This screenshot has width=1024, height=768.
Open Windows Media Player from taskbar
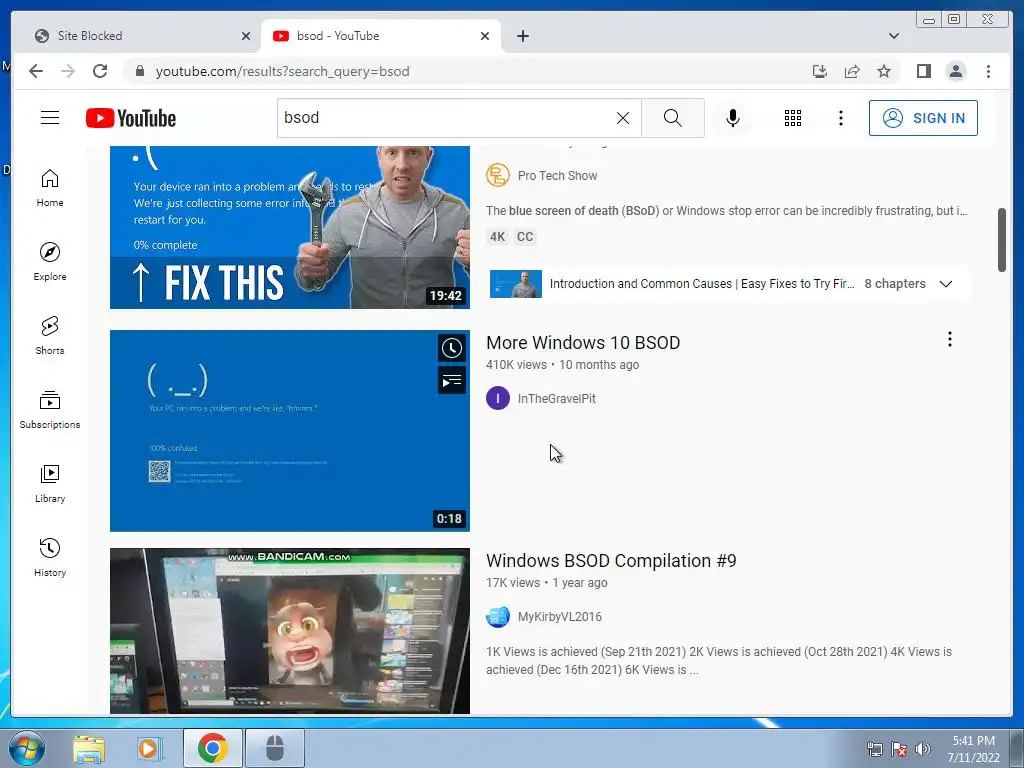pyautogui.click(x=150, y=748)
